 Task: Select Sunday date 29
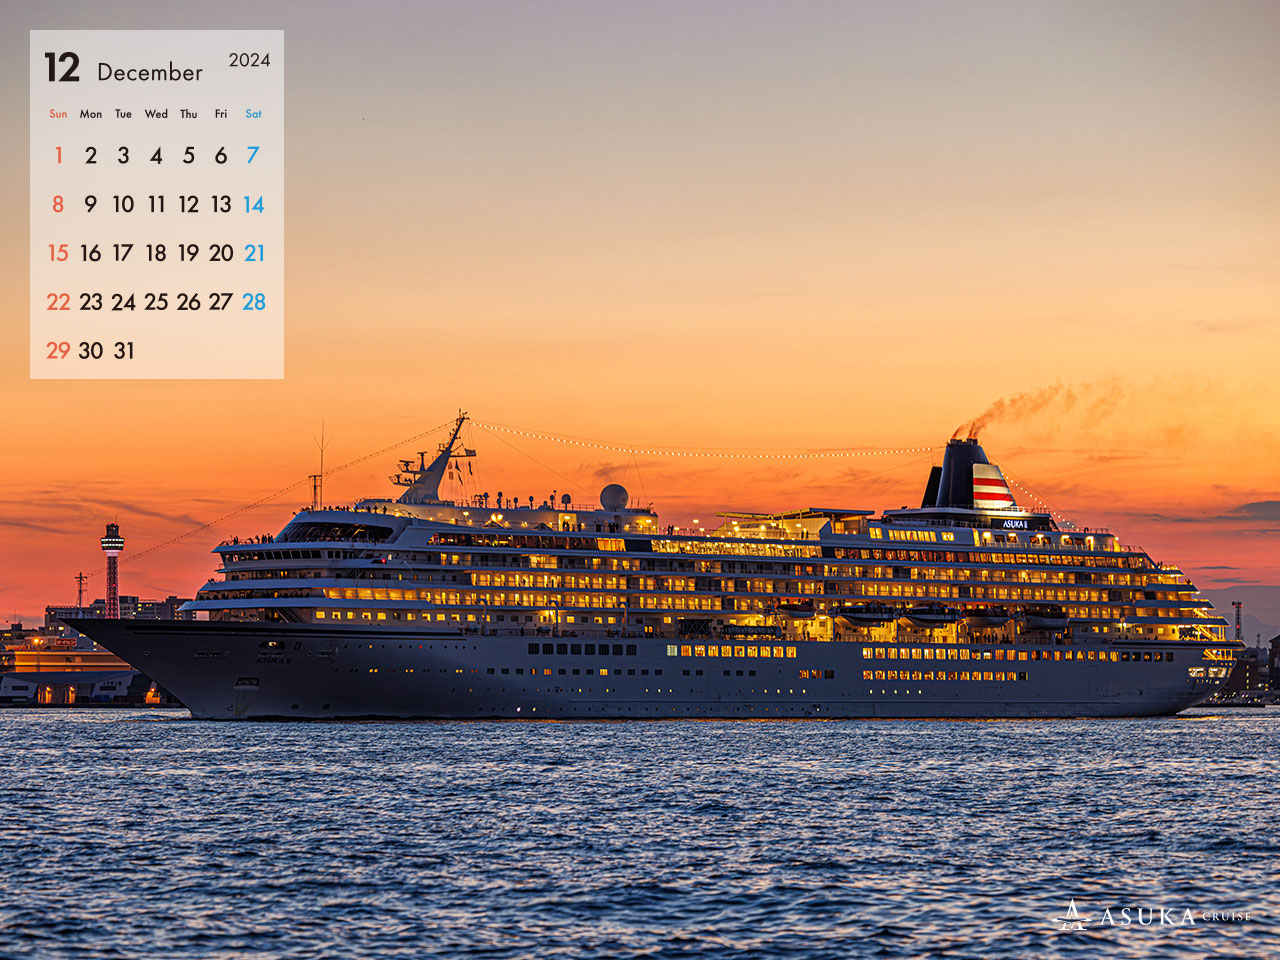[58, 351]
